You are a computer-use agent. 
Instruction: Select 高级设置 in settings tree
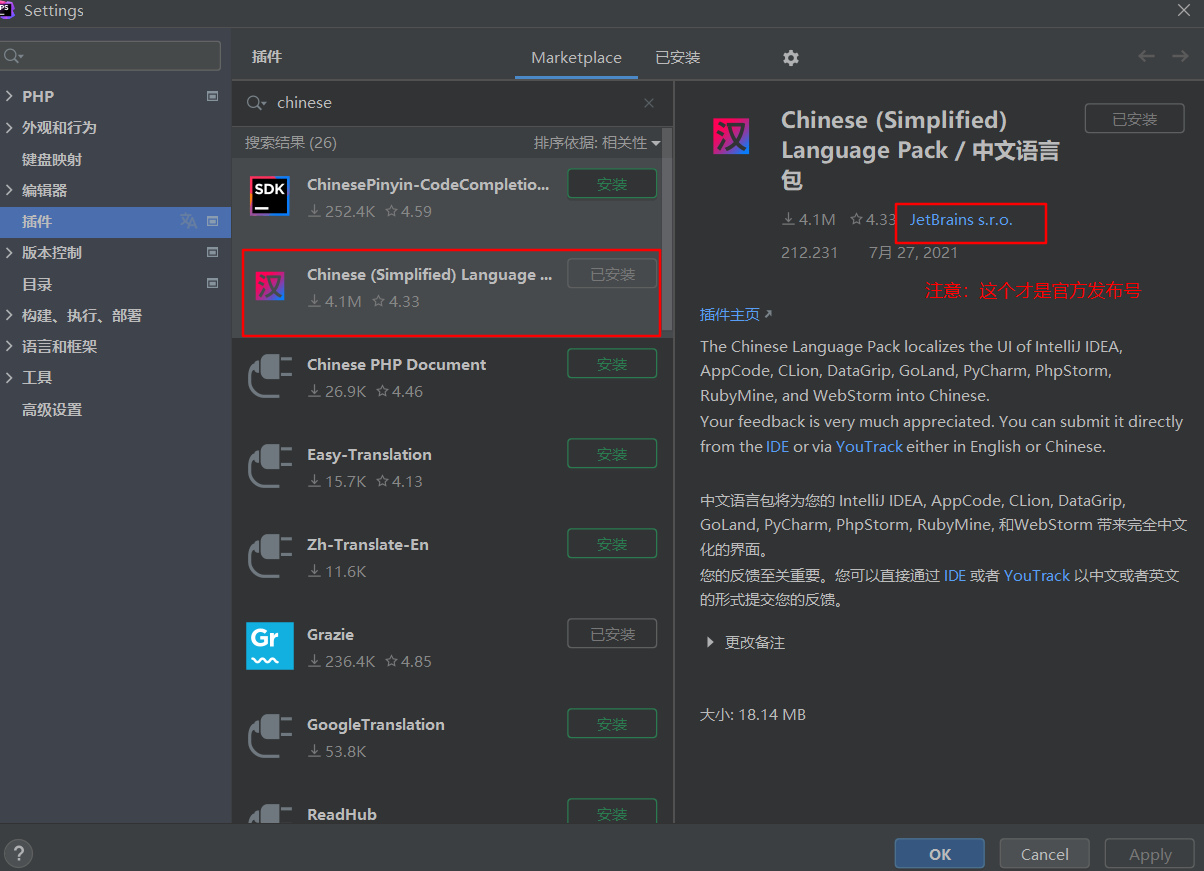[52, 409]
